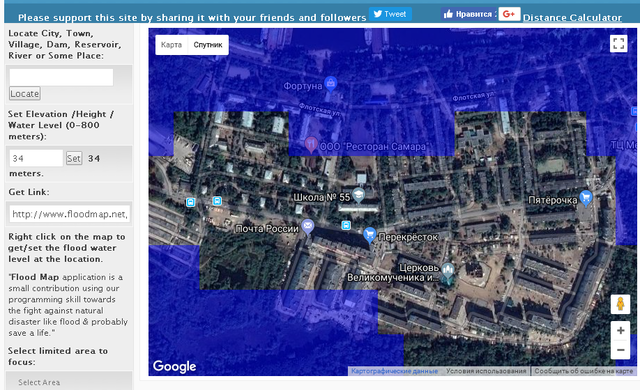Share the site via Tweet button
The height and width of the screenshot is (390, 640).
[x=390, y=14]
